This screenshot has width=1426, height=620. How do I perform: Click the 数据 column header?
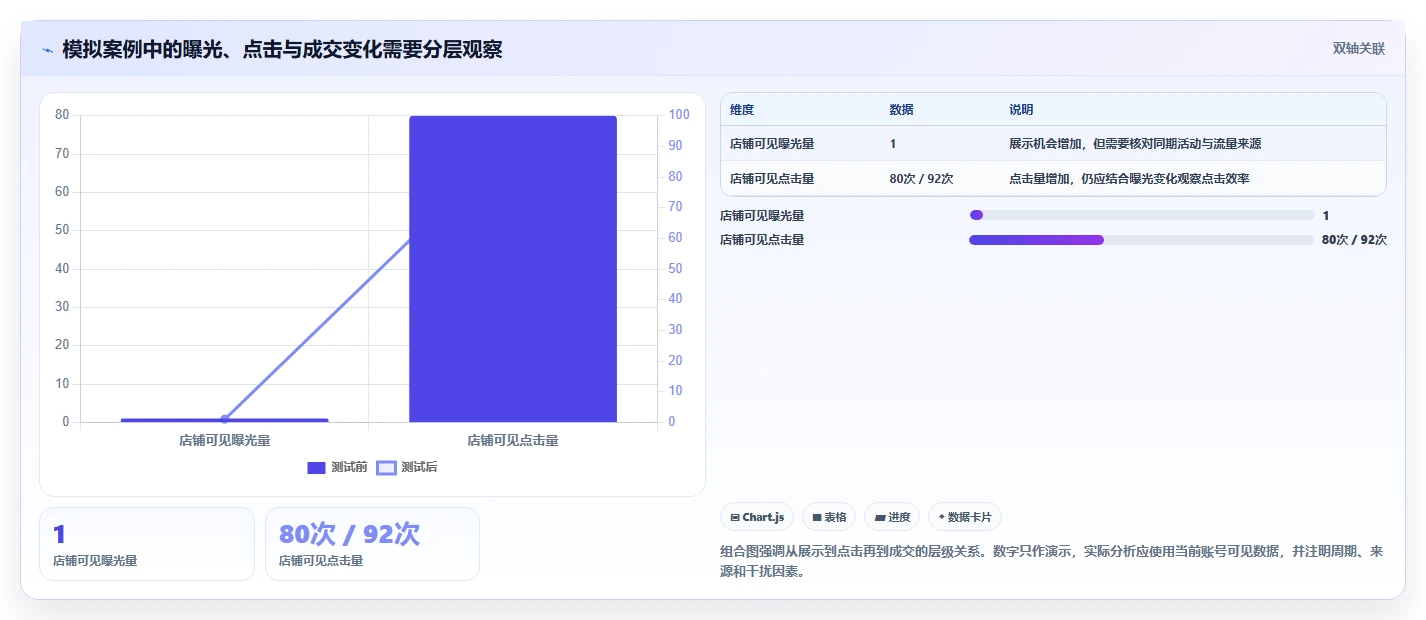pos(901,109)
